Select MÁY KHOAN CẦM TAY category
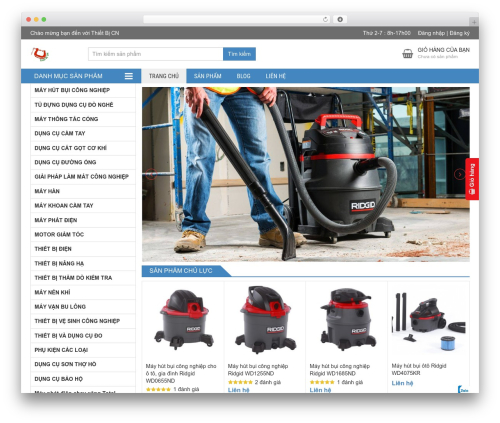The image size is (500, 423). [83, 206]
